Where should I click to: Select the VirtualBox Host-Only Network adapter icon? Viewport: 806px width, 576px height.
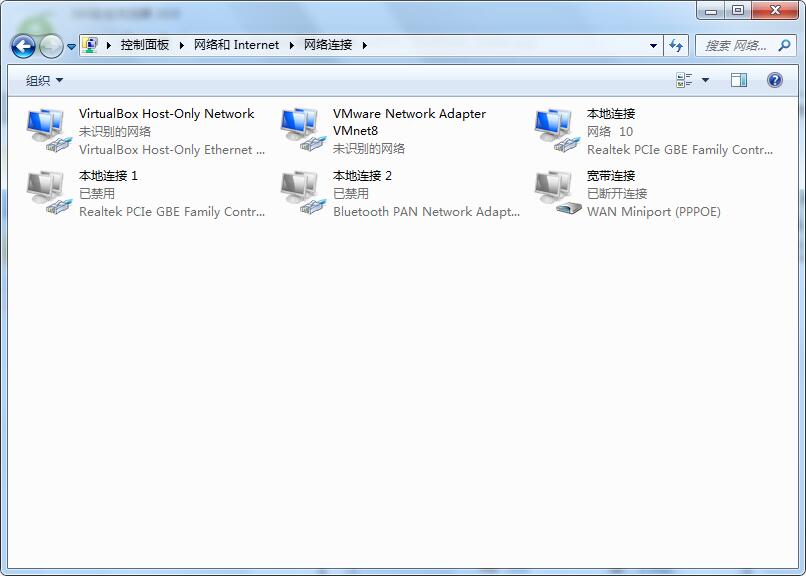[x=49, y=130]
